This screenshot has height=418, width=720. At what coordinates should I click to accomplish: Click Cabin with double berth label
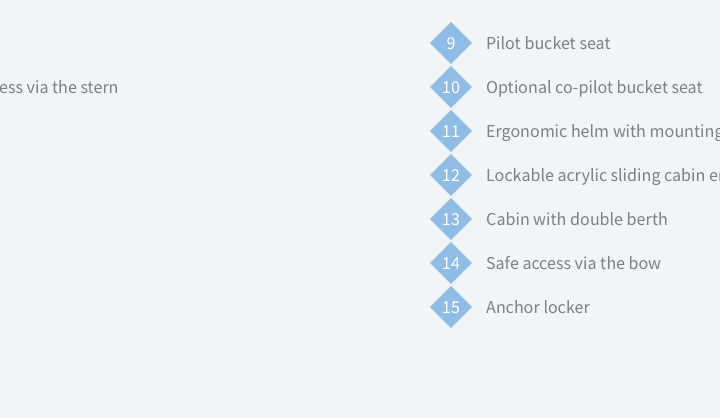pos(577,219)
